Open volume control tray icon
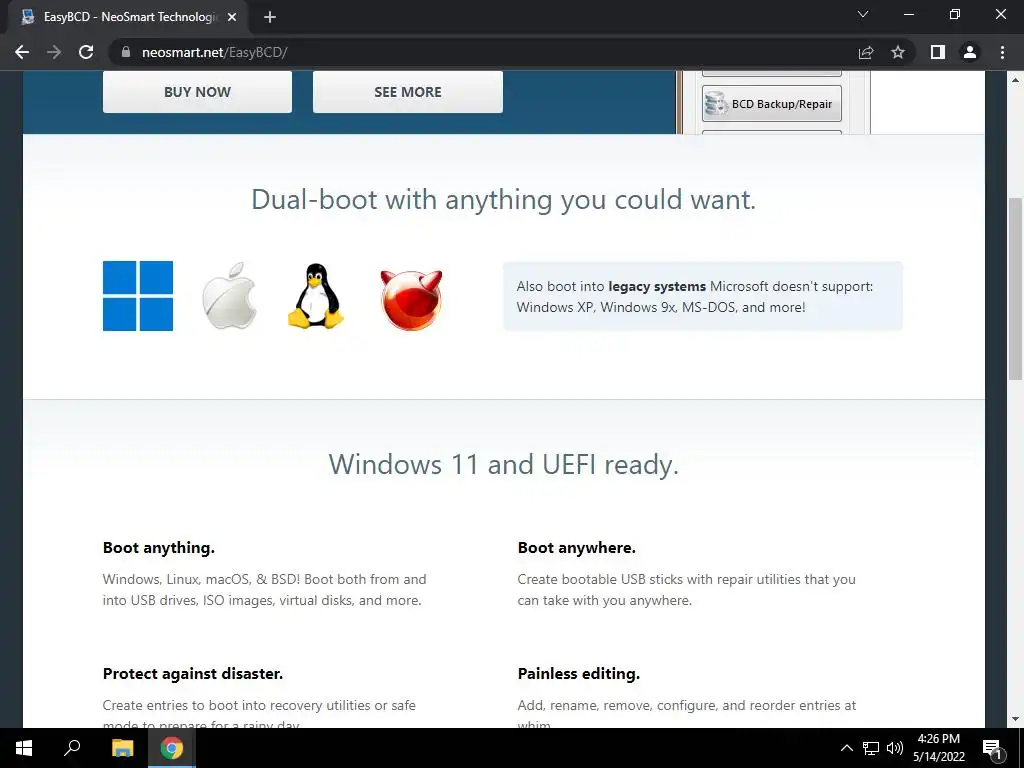The image size is (1024, 768). [x=895, y=748]
